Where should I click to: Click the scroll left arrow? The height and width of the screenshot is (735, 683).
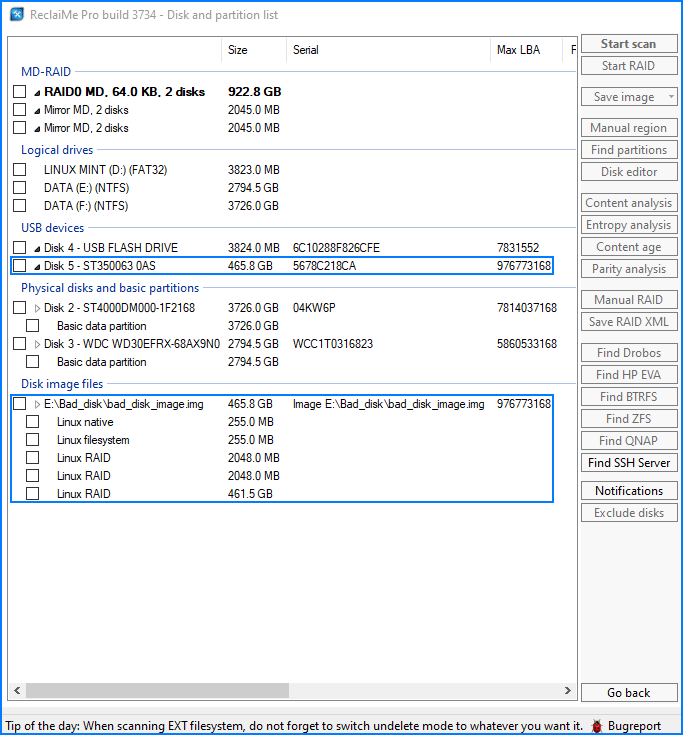click(x=17, y=690)
